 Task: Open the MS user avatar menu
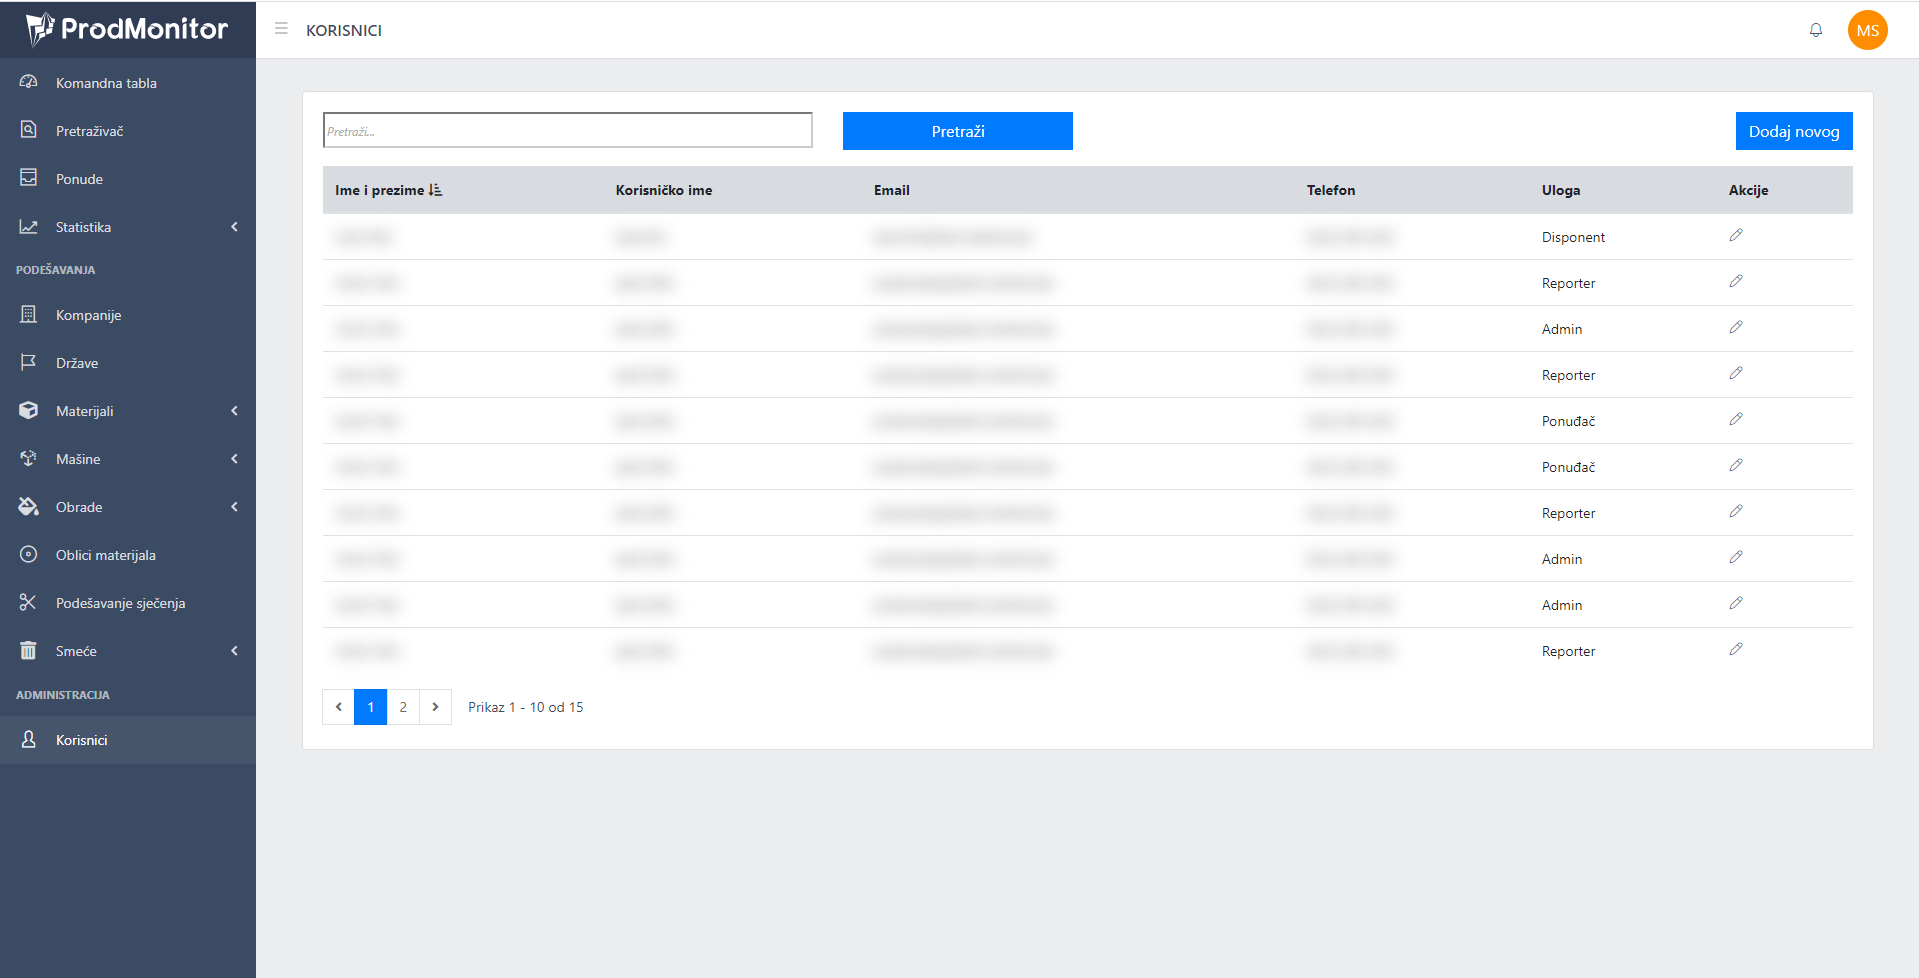pos(1867,30)
